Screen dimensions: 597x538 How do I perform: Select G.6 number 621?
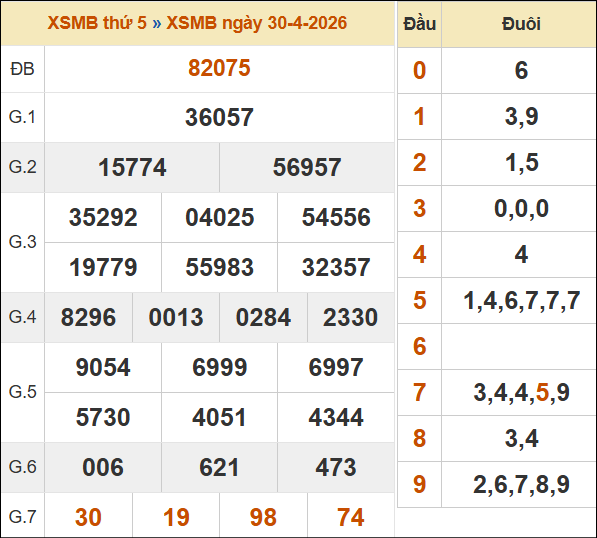219,467
